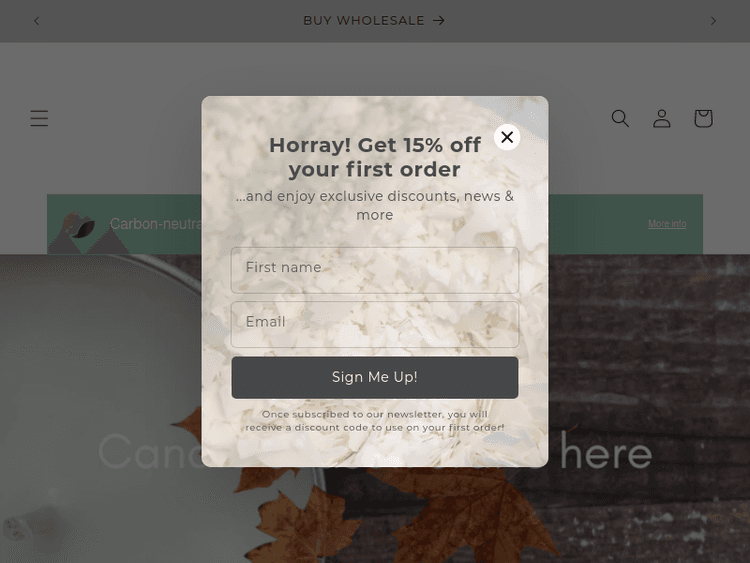Focus the First name field
The width and height of the screenshot is (750, 563).
(375, 270)
